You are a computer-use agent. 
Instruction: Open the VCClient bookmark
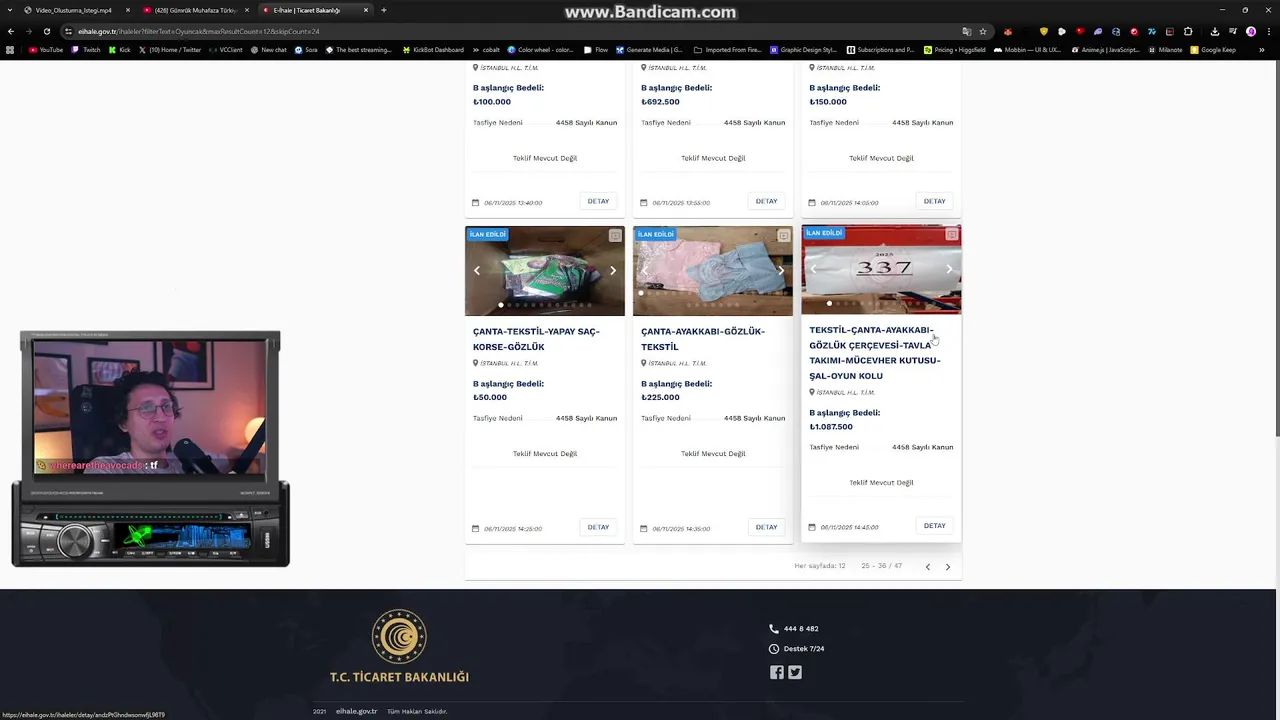click(x=225, y=50)
